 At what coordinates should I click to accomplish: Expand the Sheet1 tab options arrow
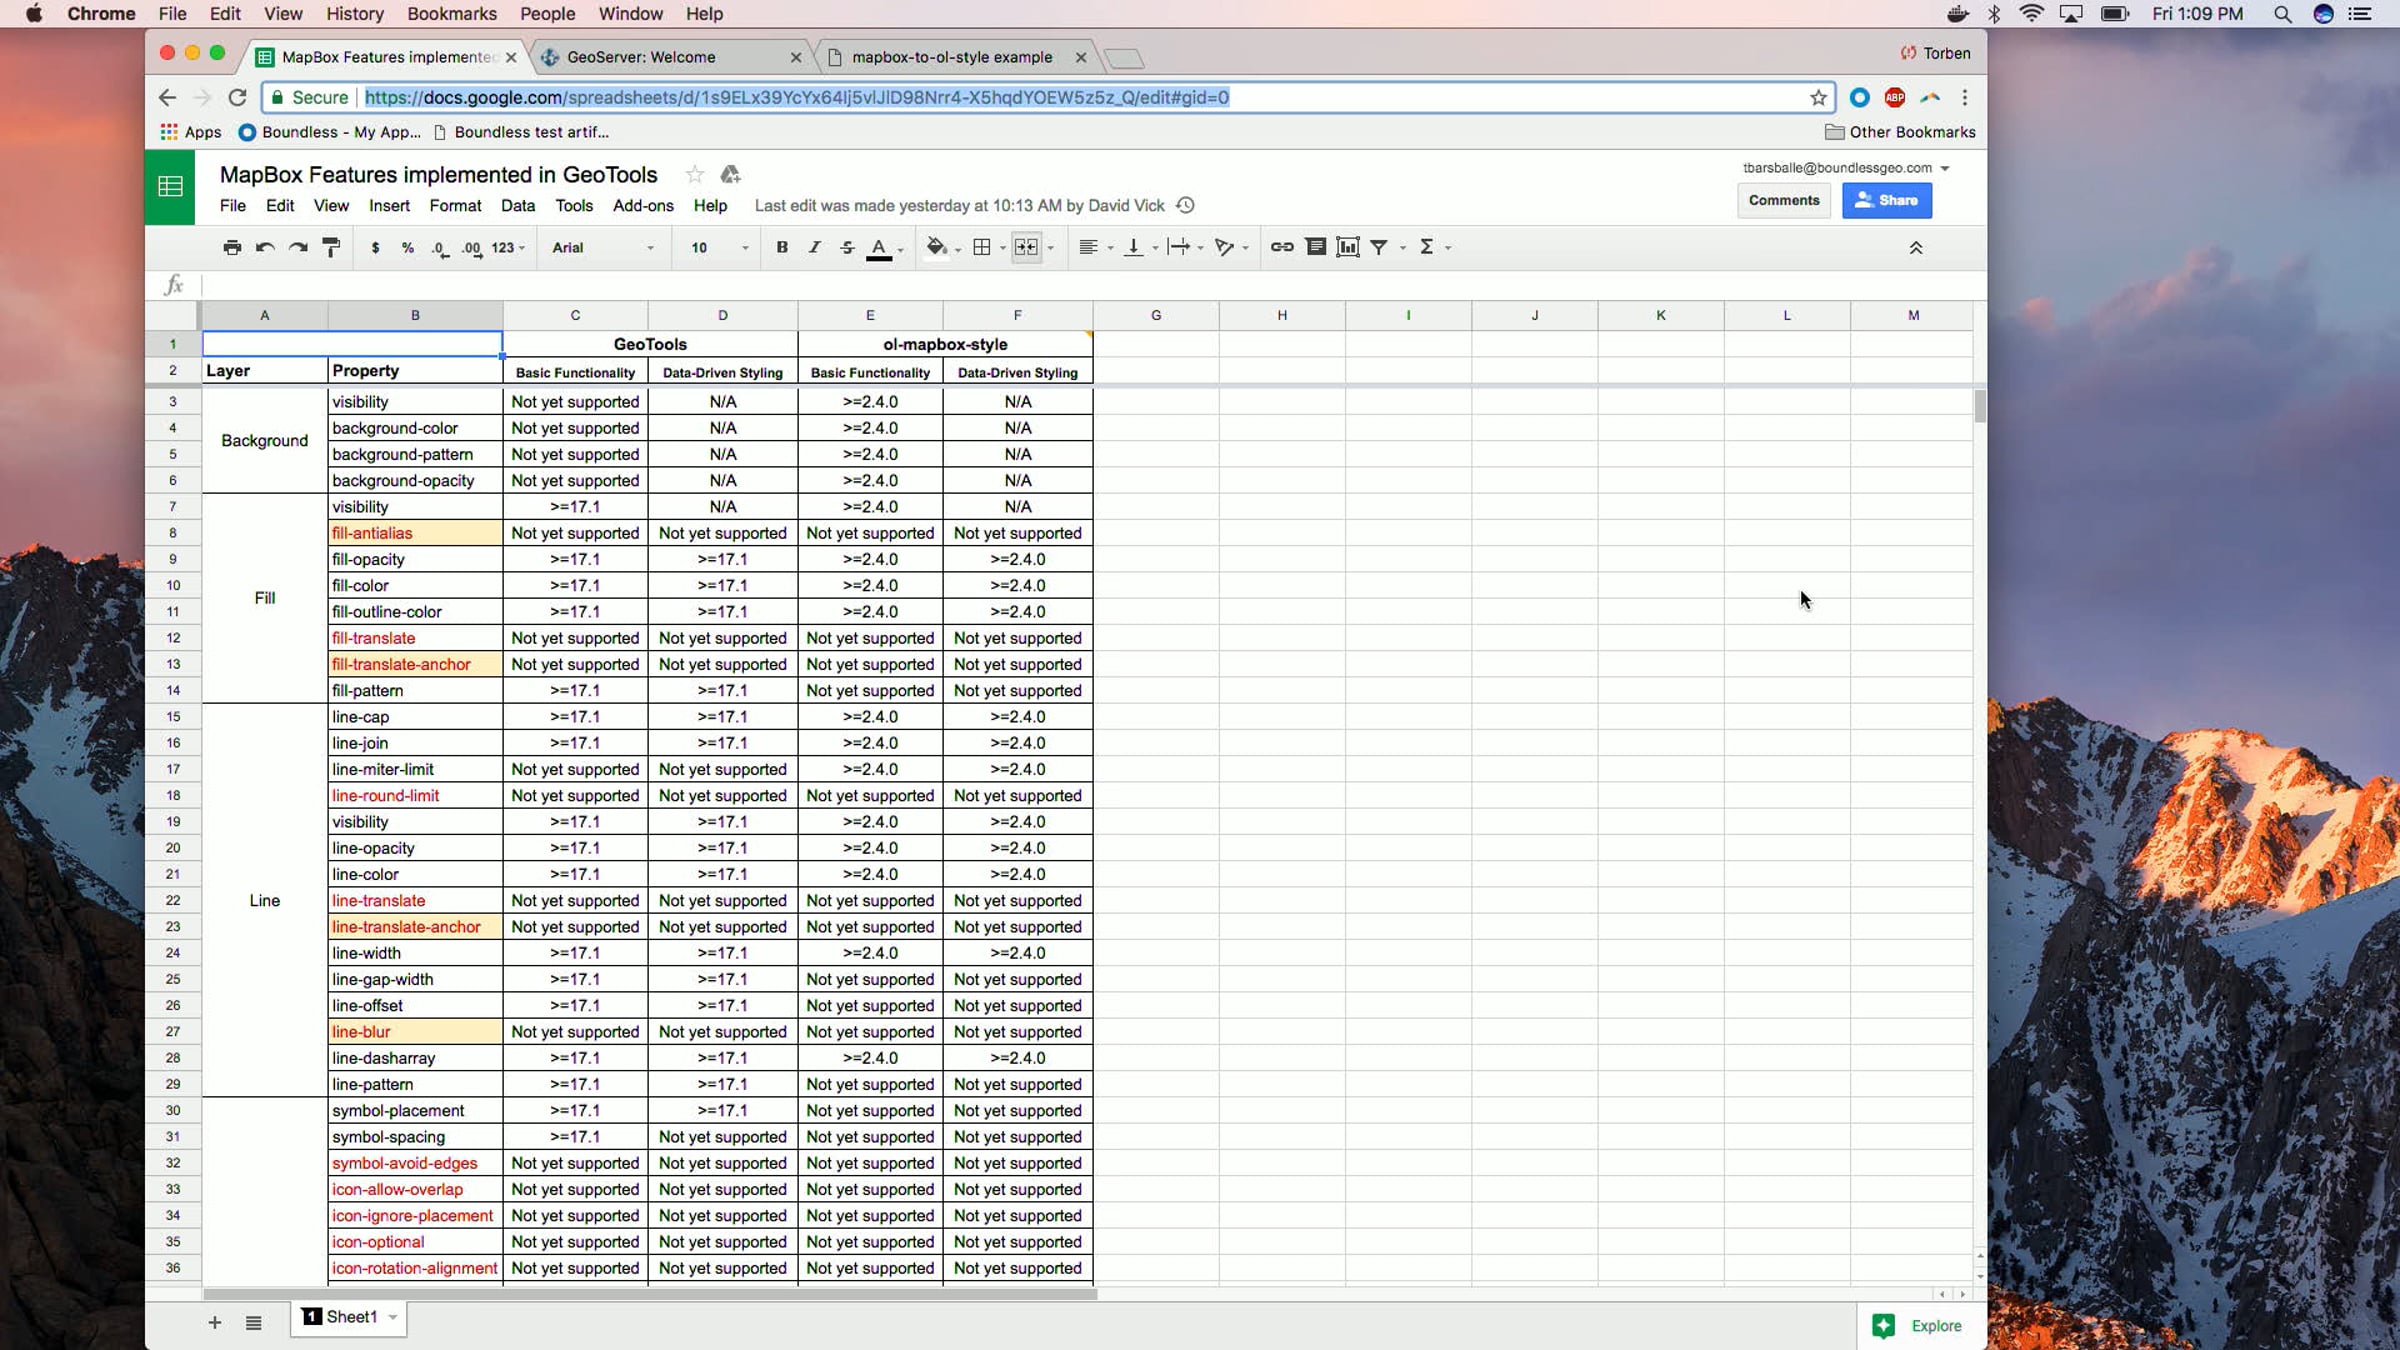[x=393, y=1317]
